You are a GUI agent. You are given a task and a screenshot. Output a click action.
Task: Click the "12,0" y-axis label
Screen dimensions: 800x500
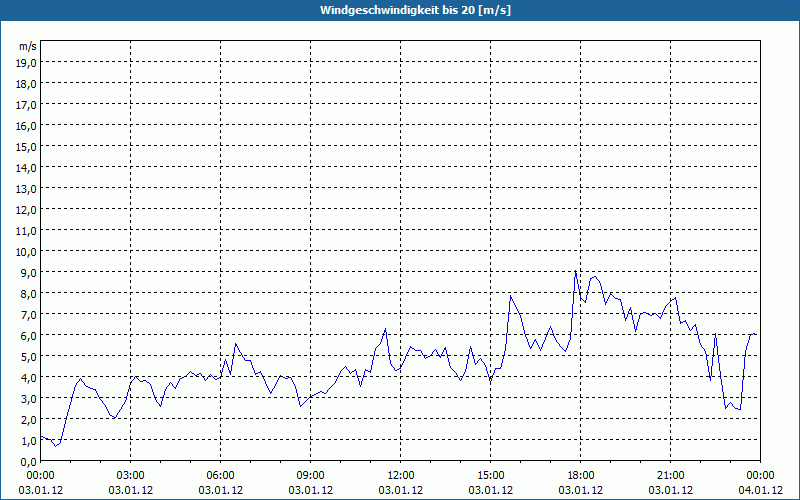[27, 210]
